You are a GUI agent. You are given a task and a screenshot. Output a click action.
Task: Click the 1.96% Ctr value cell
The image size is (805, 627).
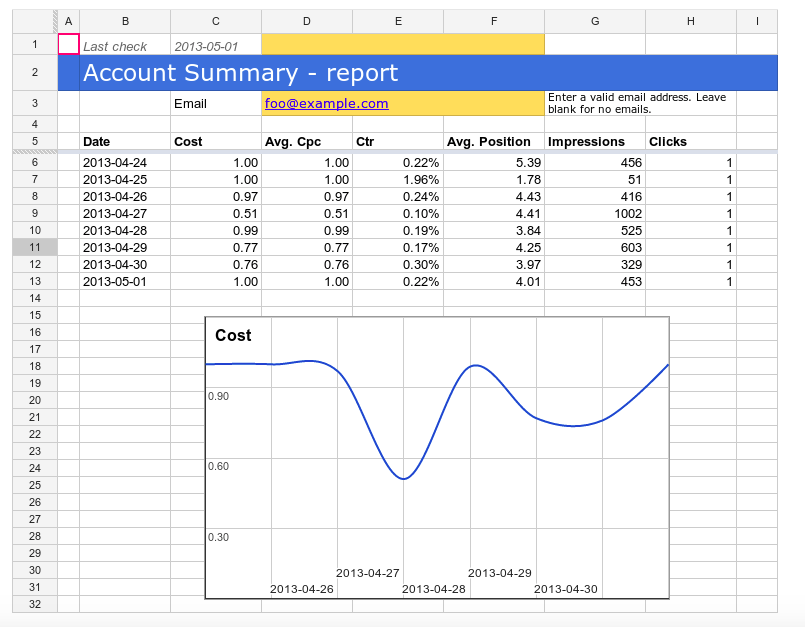click(398, 179)
